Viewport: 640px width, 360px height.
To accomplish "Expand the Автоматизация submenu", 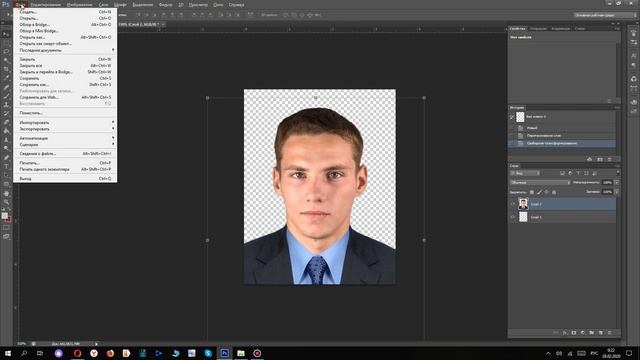I will click(65, 138).
